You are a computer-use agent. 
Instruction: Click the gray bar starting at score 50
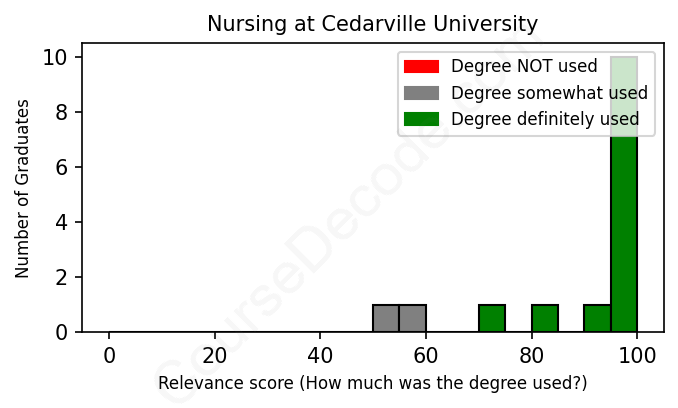pyautogui.click(x=386, y=318)
